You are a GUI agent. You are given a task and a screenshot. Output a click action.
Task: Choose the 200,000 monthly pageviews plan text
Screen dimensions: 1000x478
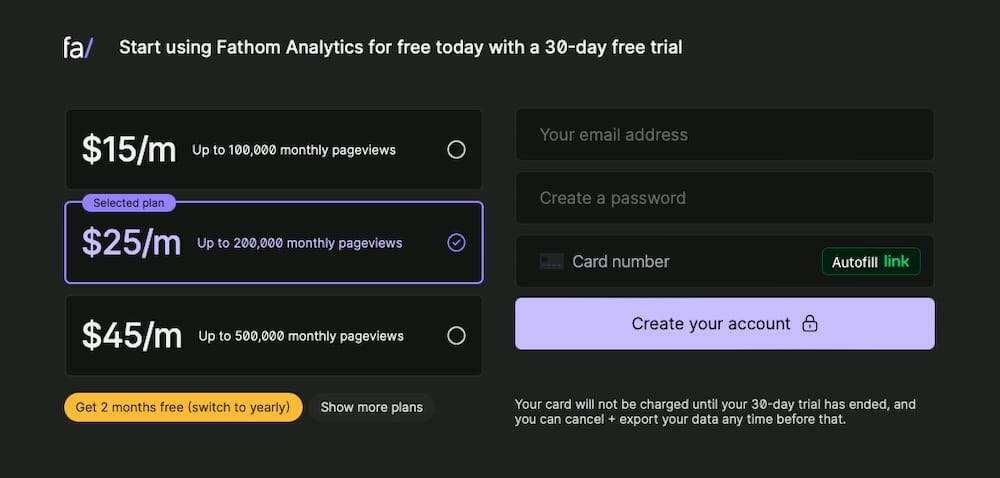299,243
